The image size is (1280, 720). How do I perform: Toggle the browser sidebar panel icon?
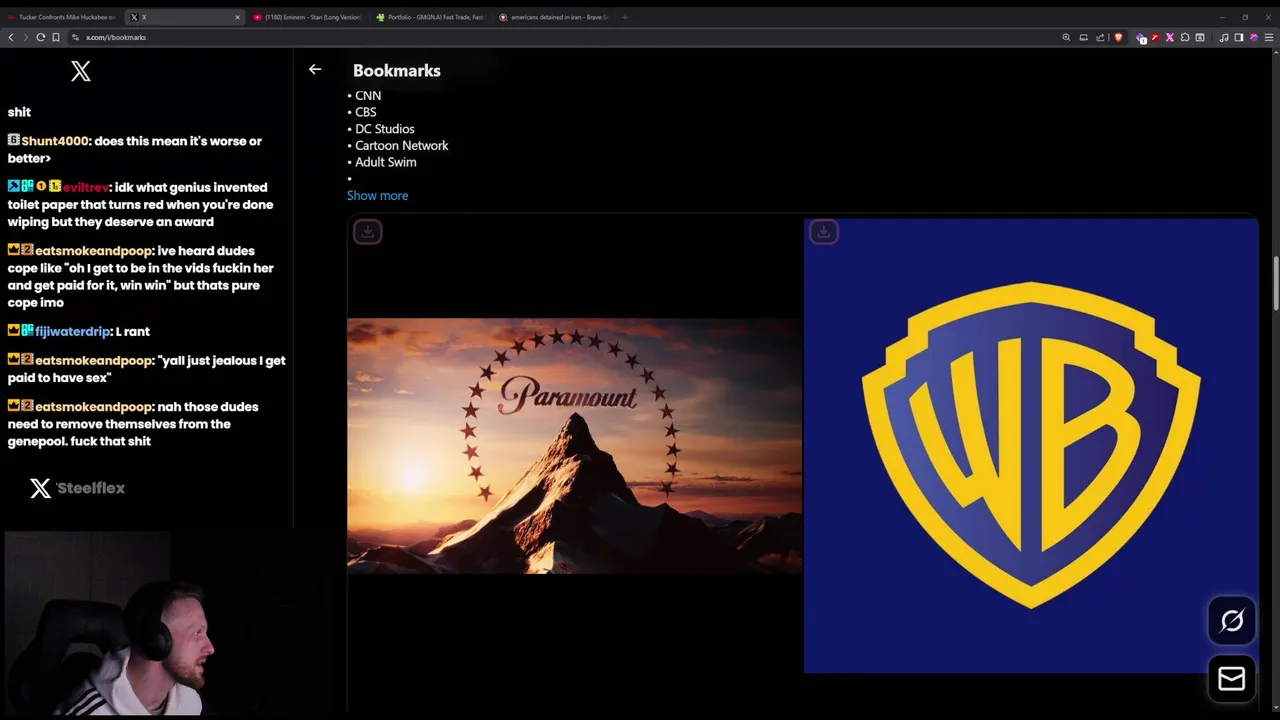pos(1239,37)
